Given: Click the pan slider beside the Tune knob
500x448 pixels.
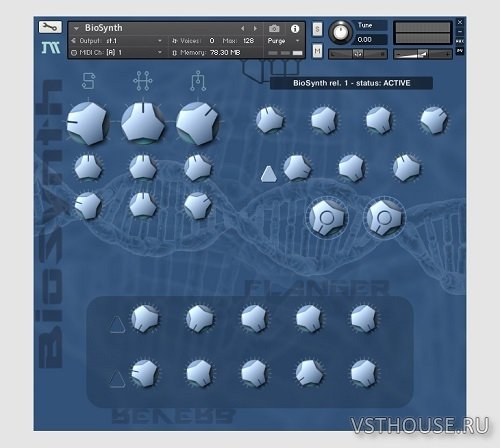Looking at the screenshot, I should tap(358, 54).
